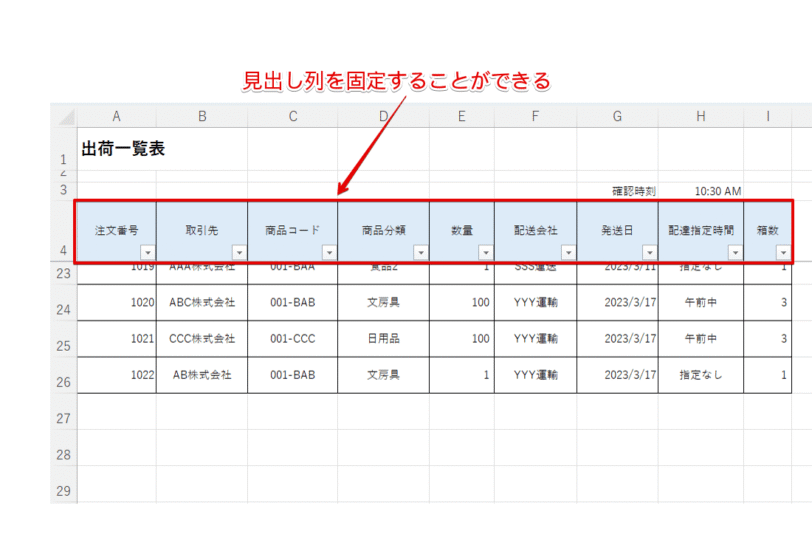Viewport: 812px width, 554px height.
Task: Click 2023/3/17 in row 26
Action: (617, 375)
